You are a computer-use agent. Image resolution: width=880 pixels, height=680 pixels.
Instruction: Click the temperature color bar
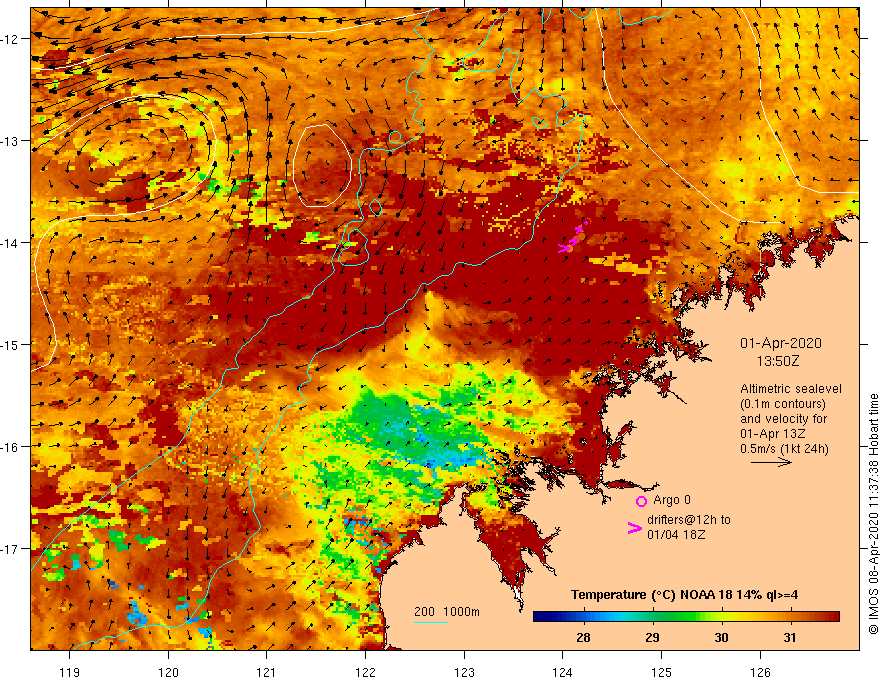click(686, 617)
